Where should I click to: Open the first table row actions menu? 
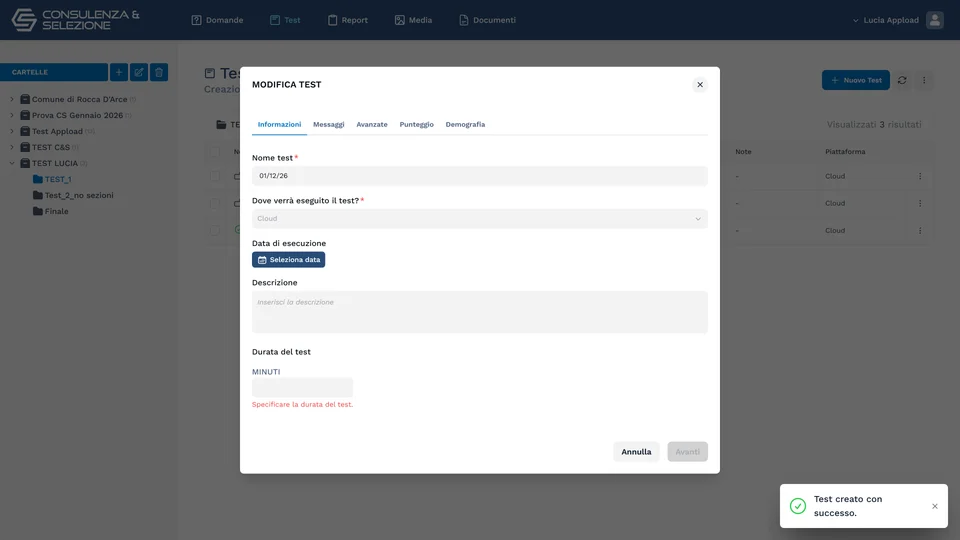(920, 176)
